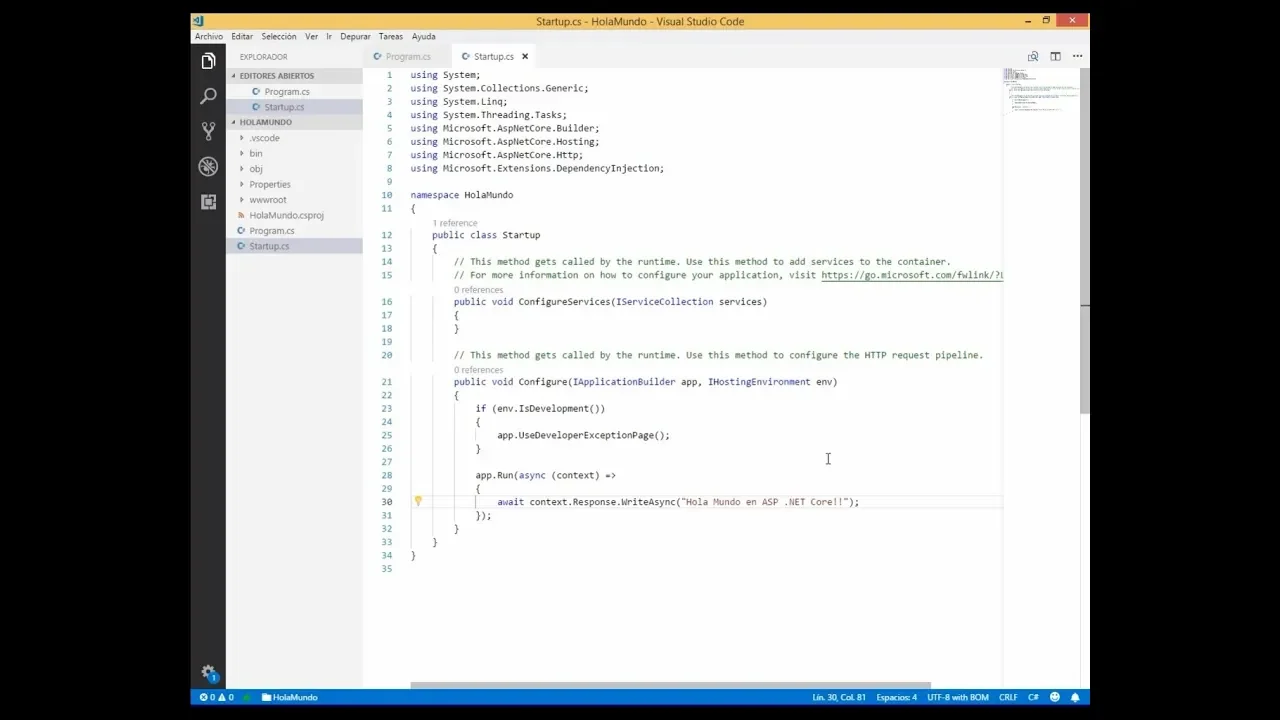The image size is (1280, 720).
Task: Open the Ayuda menu
Action: 423,36
